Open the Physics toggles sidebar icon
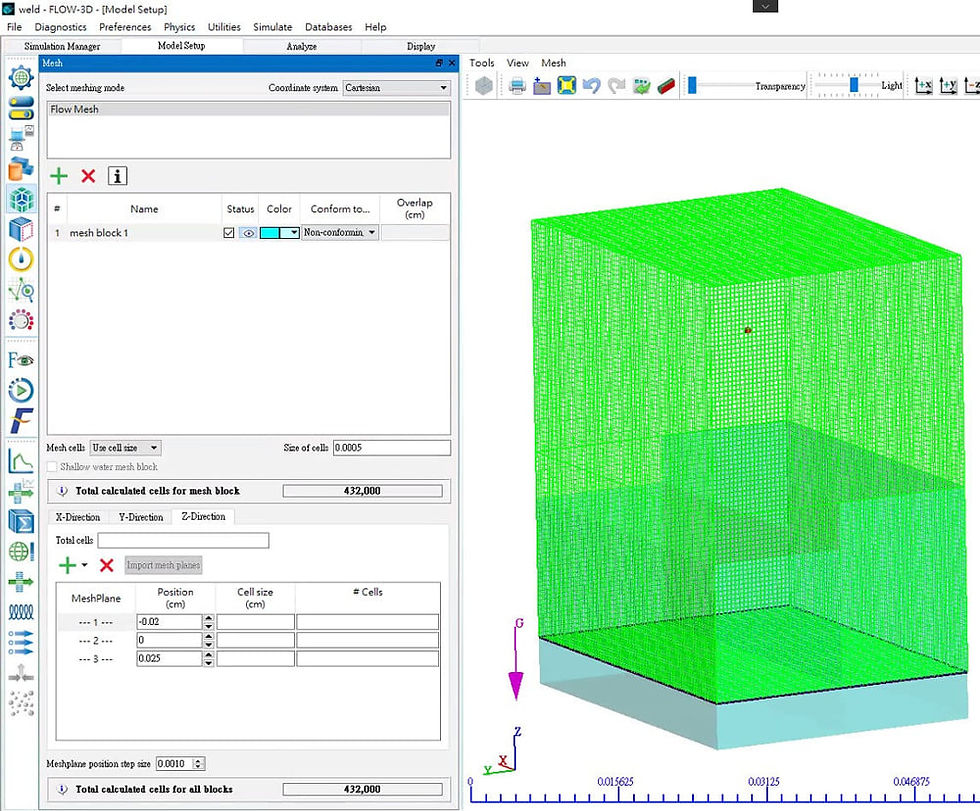Screen dimensions: 980x811 tap(21, 108)
